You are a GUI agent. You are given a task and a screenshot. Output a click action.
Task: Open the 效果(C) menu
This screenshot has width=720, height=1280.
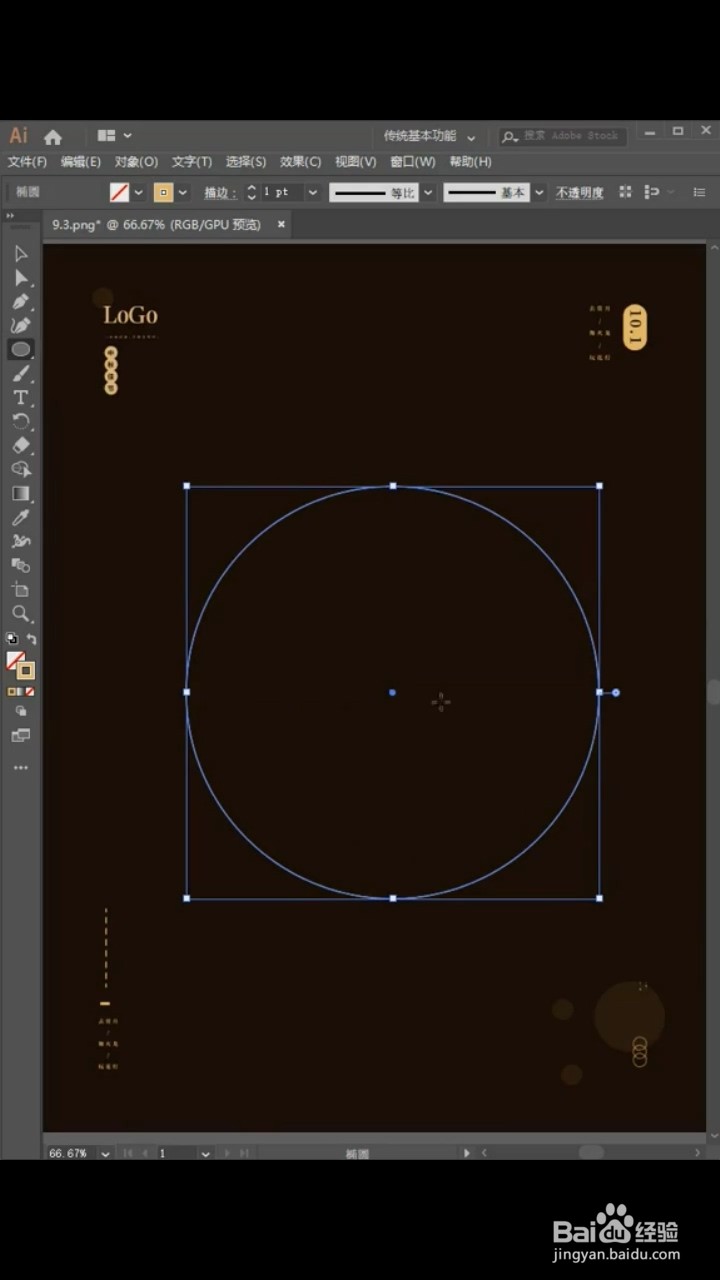coord(300,162)
